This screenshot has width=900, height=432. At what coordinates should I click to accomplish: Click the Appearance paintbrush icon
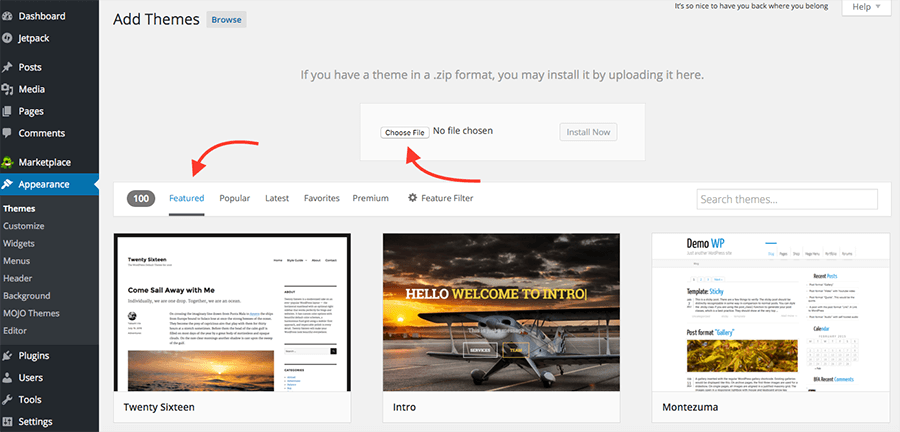7,184
